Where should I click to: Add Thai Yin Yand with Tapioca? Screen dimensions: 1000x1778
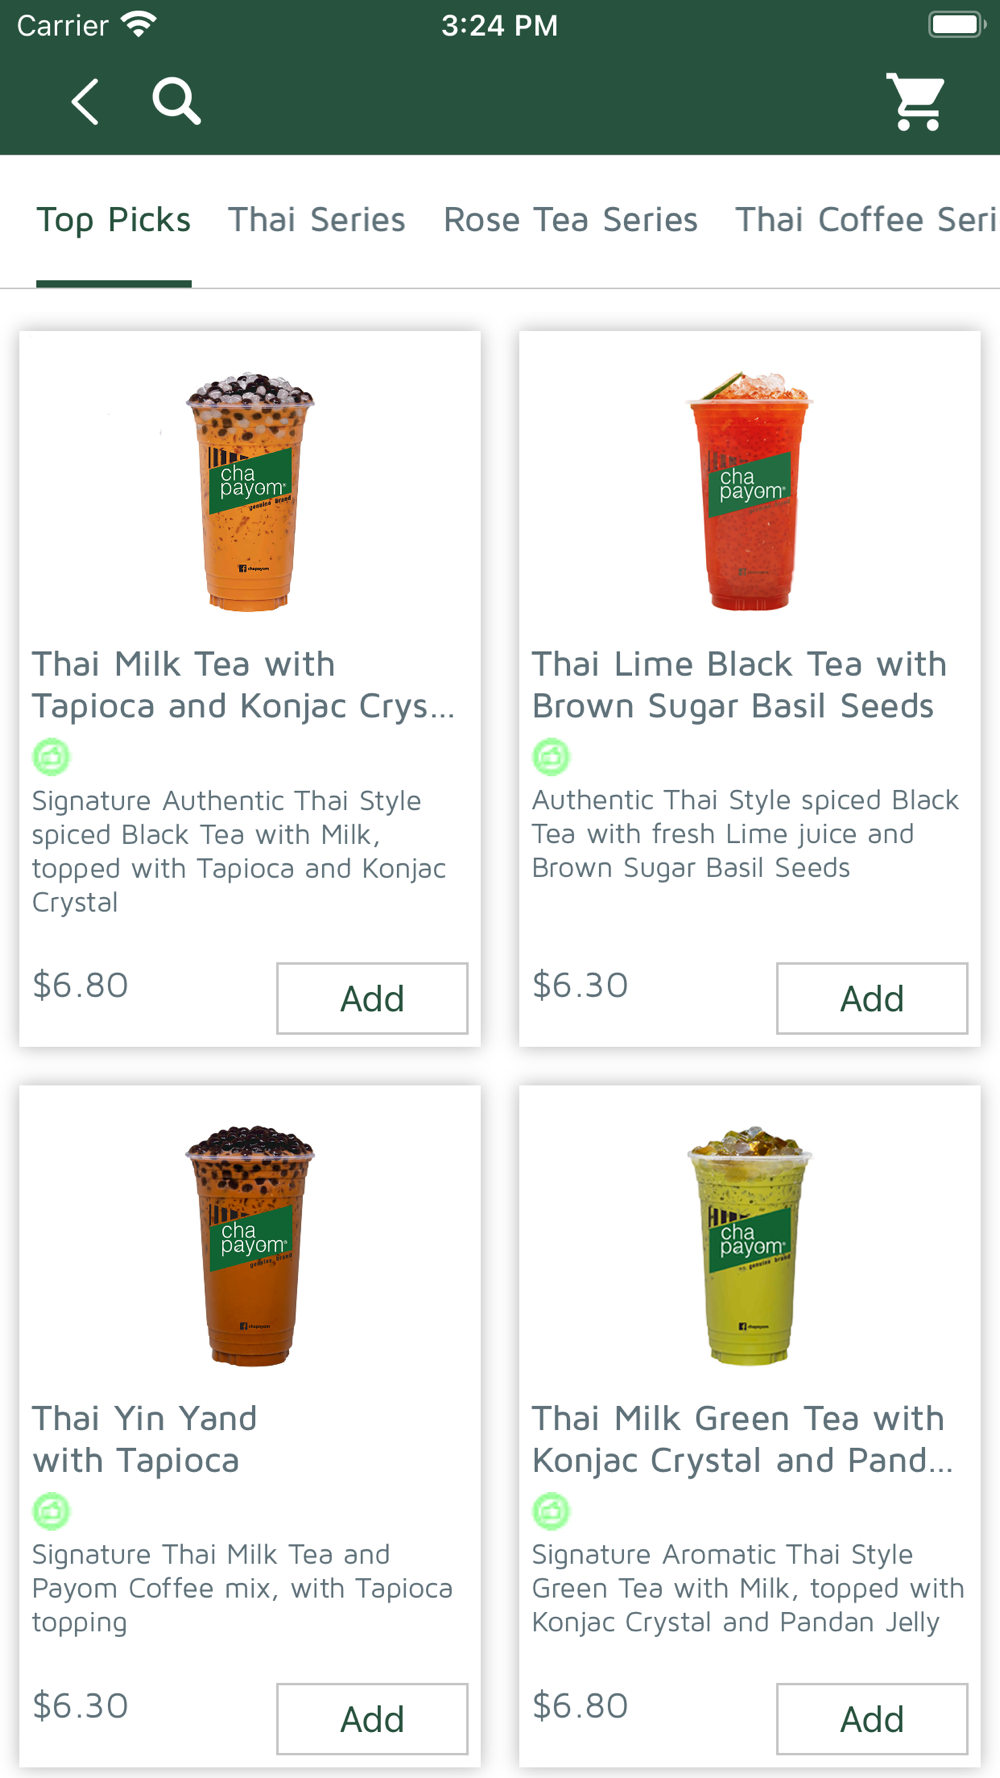pos(372,1719)
